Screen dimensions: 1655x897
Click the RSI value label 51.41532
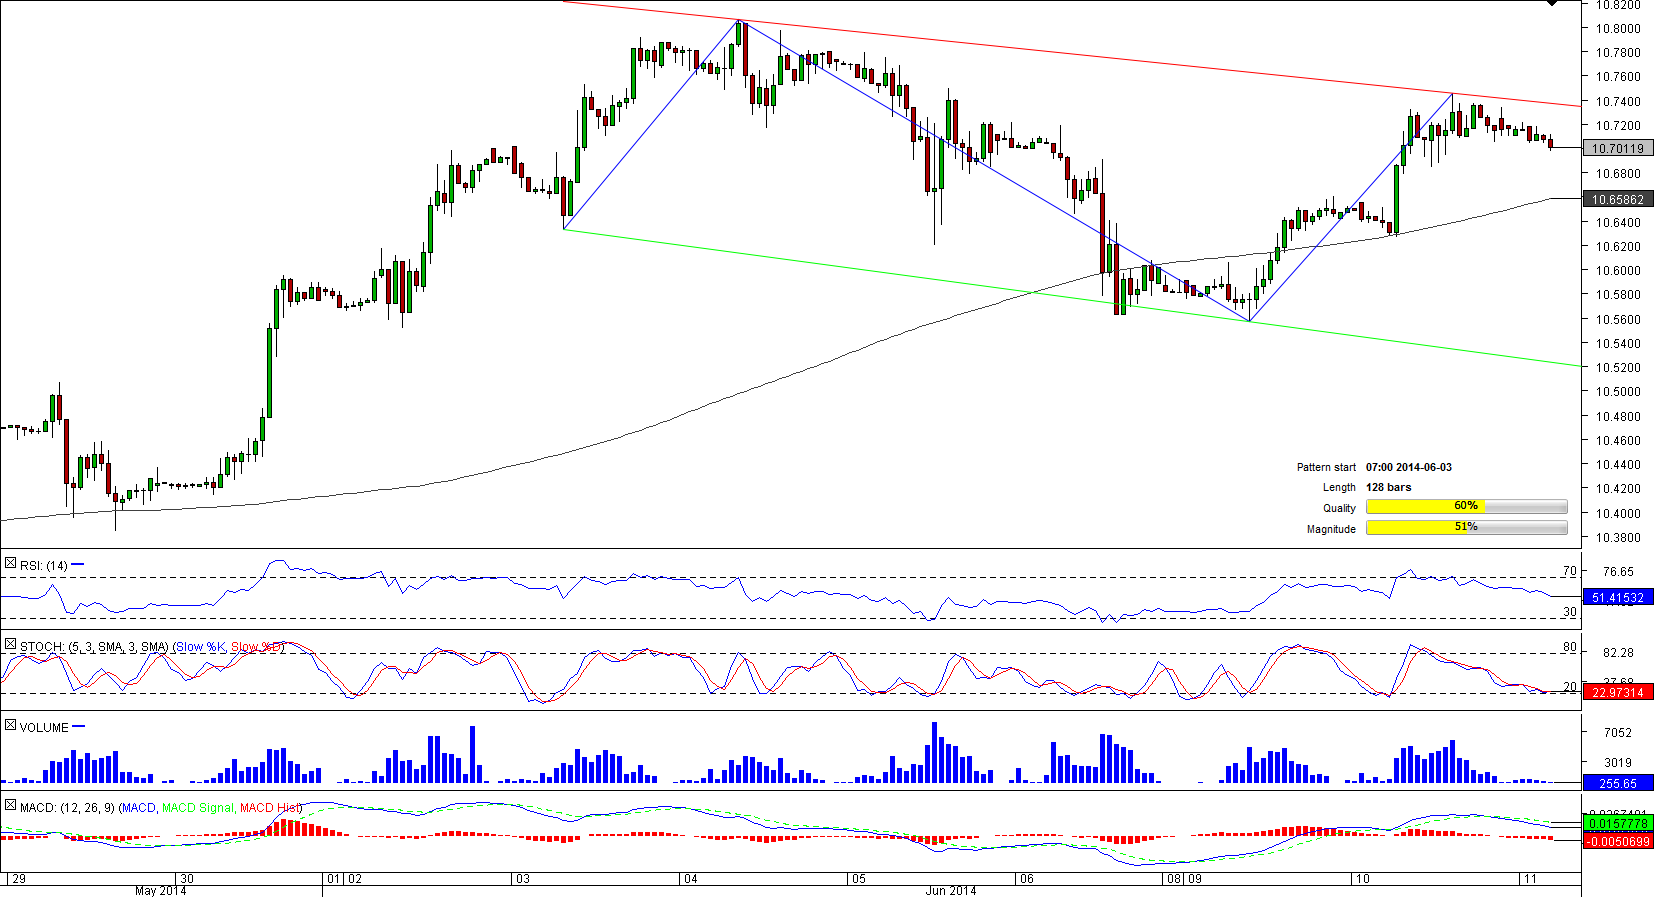click(1617, 598)
